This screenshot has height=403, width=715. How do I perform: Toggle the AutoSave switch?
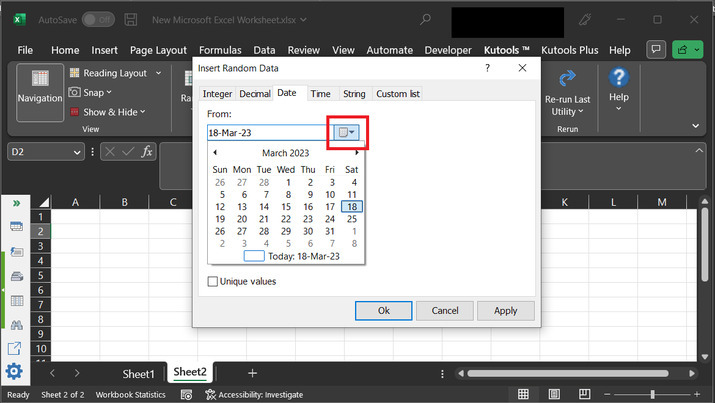tap(97, 19)
